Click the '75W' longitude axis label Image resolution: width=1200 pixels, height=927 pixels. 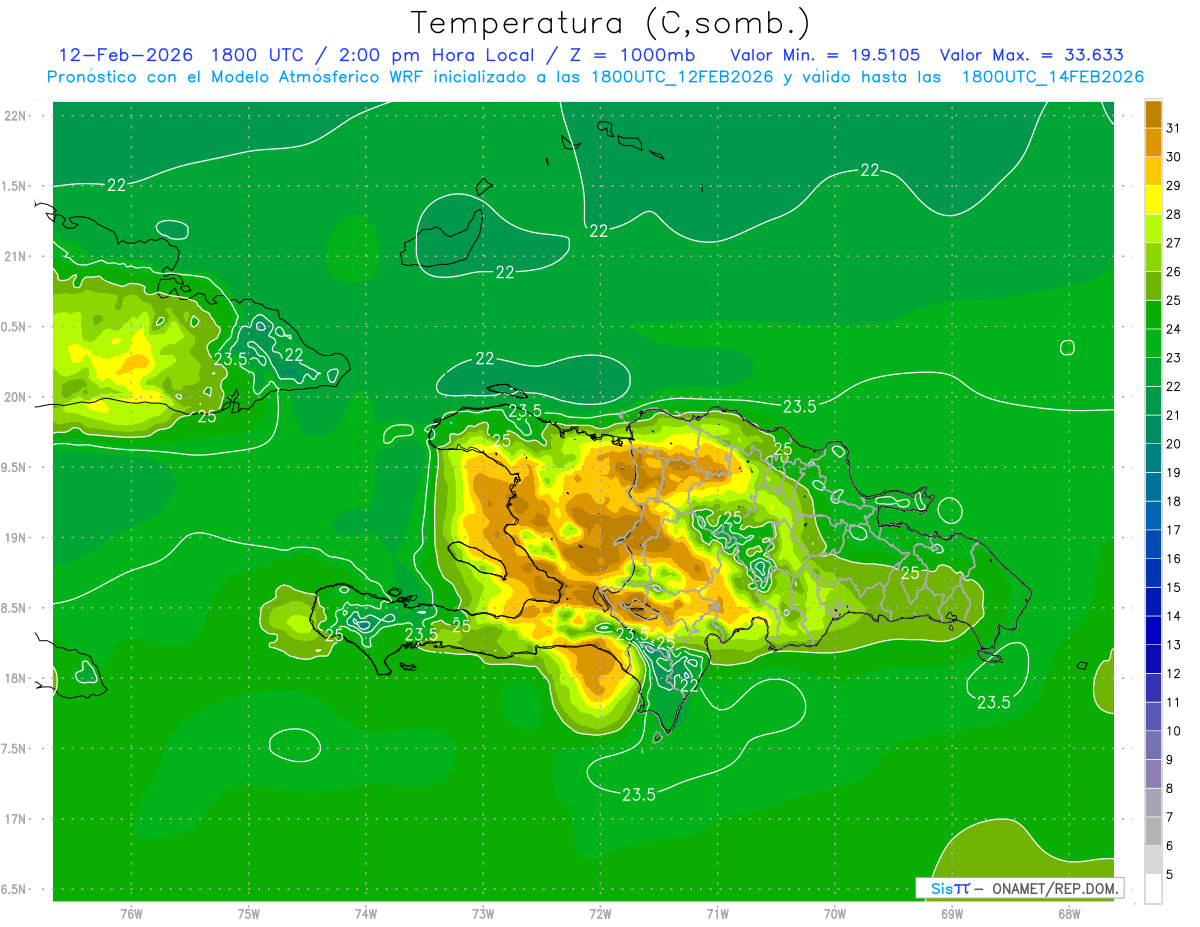click(x=249, y=914)
